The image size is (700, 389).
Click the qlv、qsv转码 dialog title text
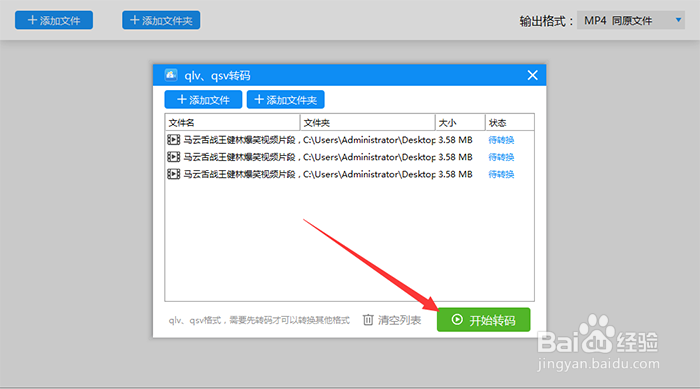tap(217, 75)
